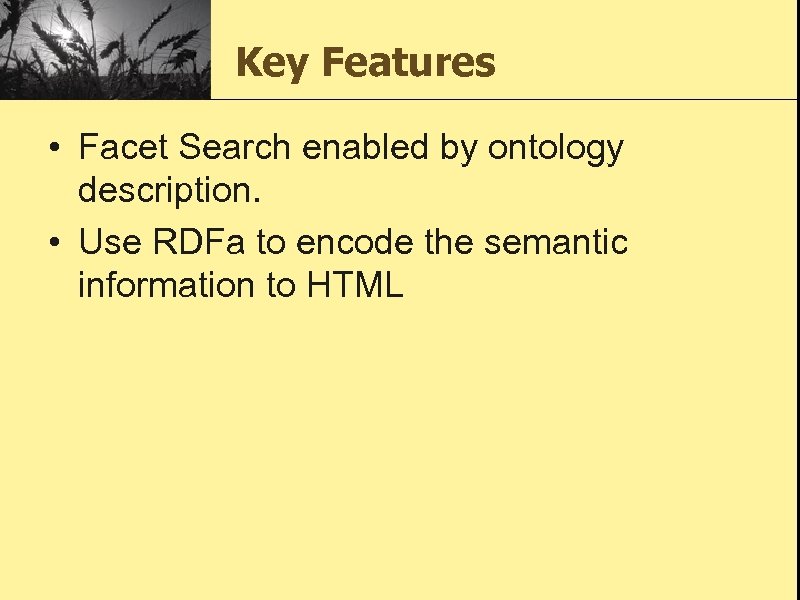Select the word "Features" in the title
The height and width of the screenshot is (600, 800).
409,64
